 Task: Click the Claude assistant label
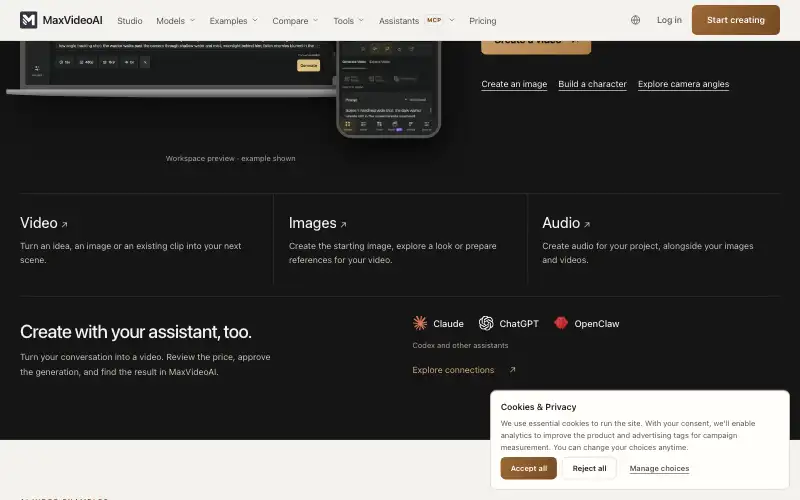pyautogui.click(x=448, y=323)
